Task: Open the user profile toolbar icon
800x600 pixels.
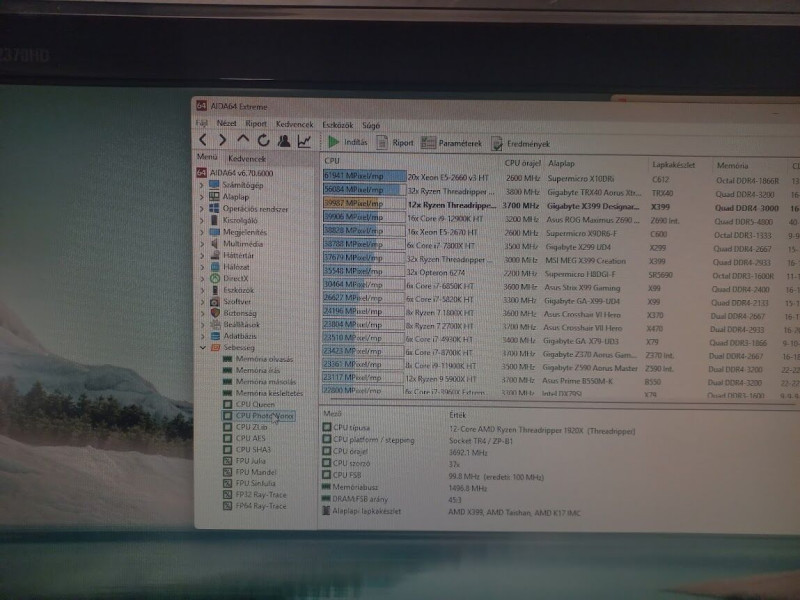Action: pyautogui.click(x=284, y=140)
